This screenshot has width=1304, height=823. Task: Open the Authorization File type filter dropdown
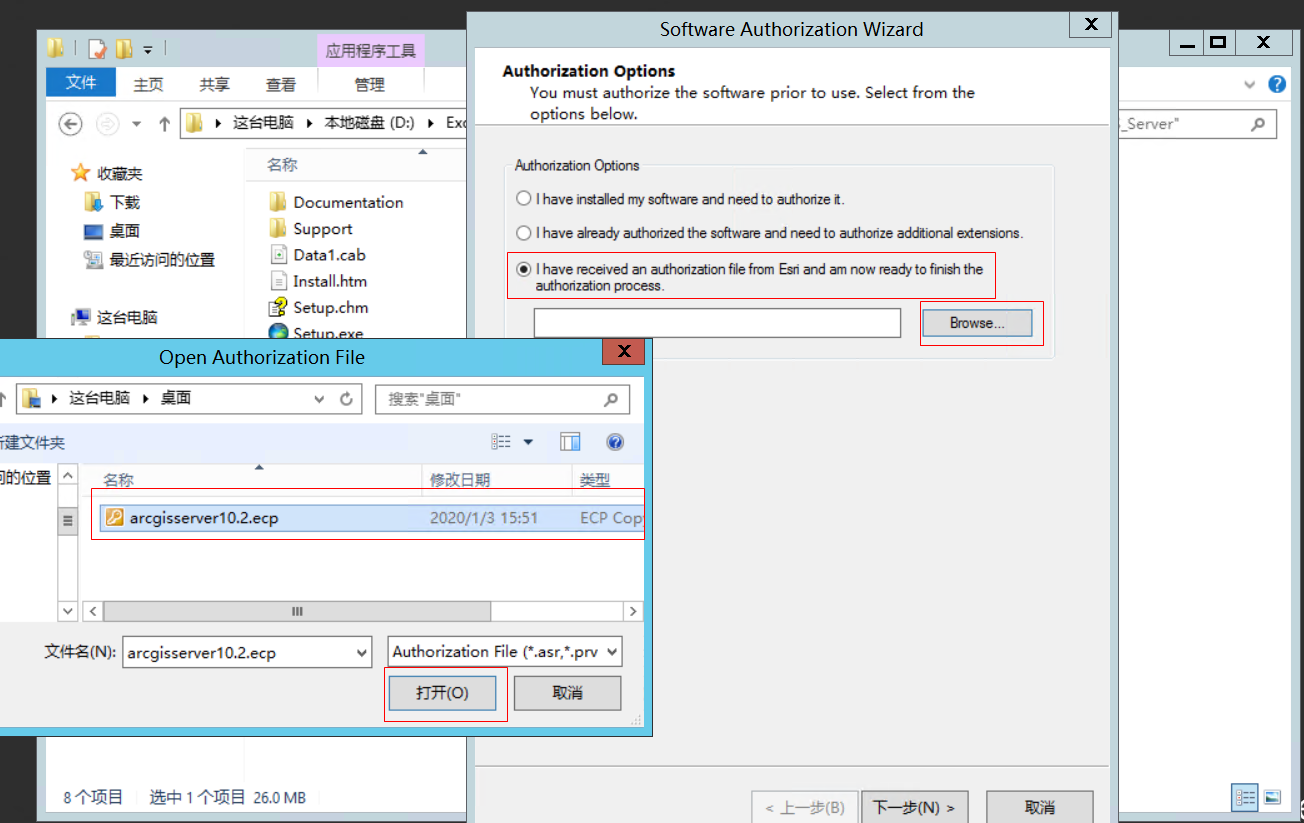(611, 653)
